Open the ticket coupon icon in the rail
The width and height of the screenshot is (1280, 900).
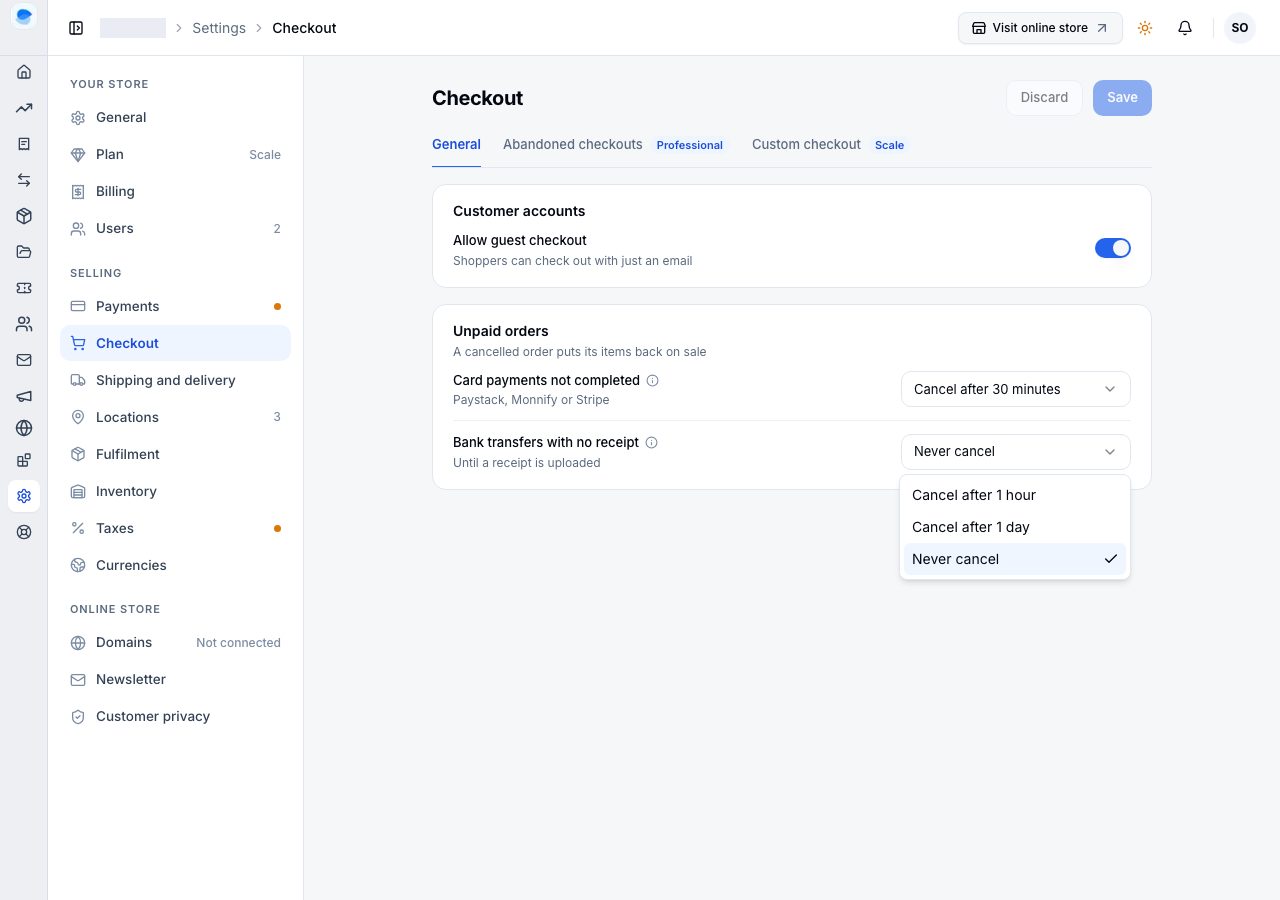point(24,288)
